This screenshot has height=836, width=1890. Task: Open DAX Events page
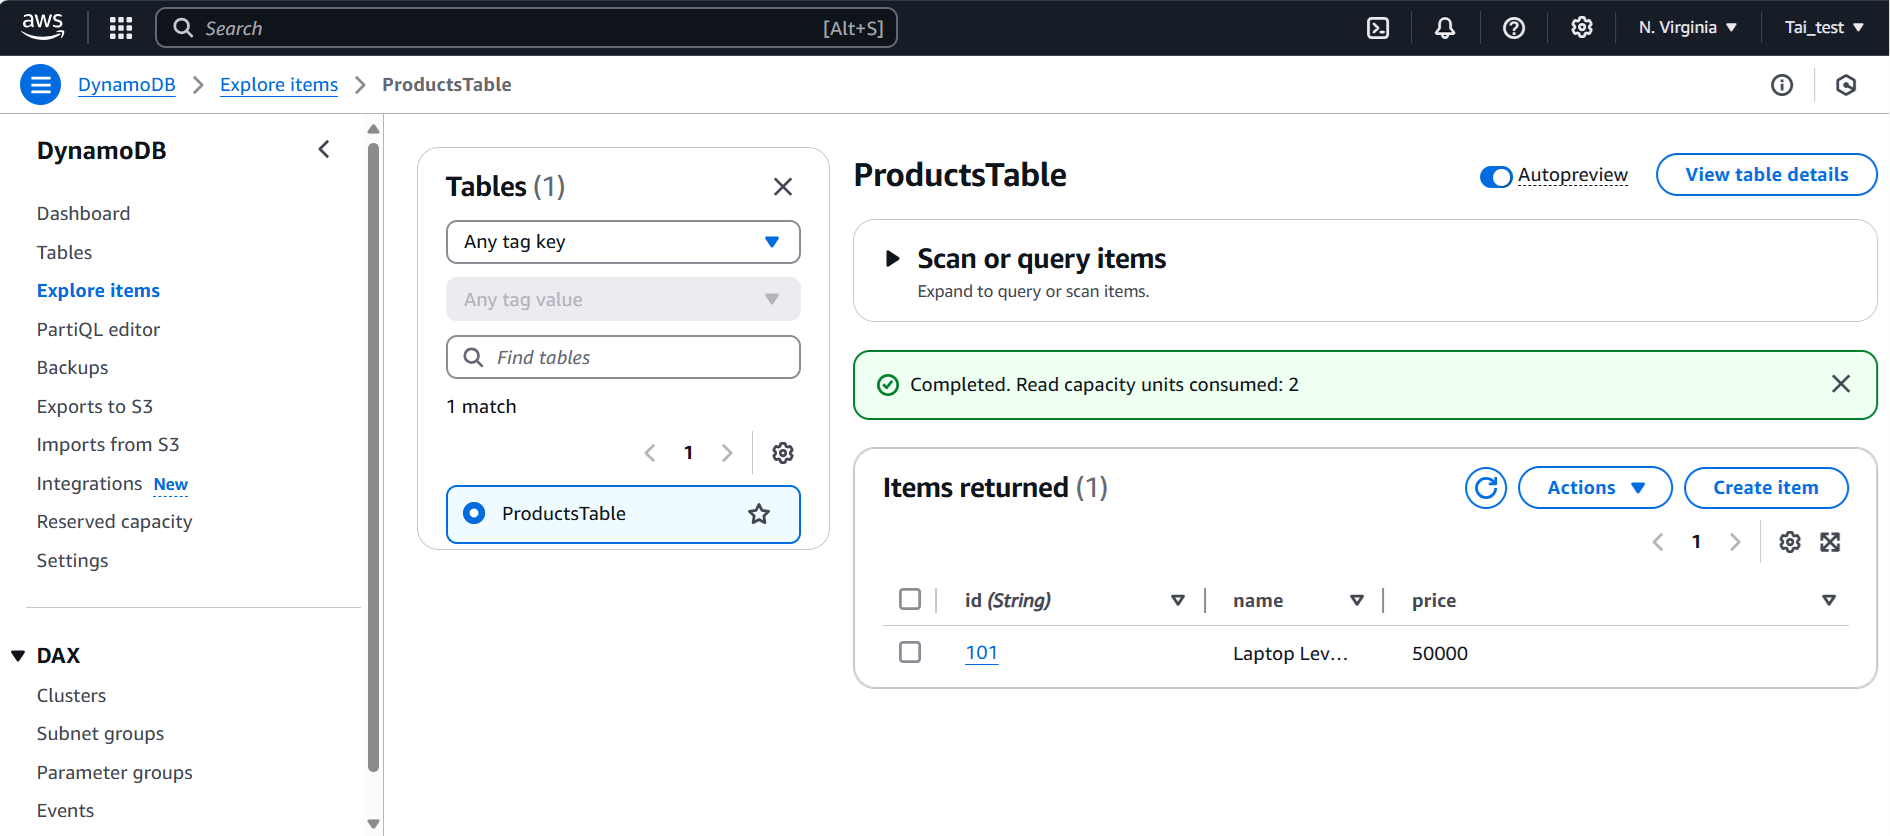pos(65,810)
